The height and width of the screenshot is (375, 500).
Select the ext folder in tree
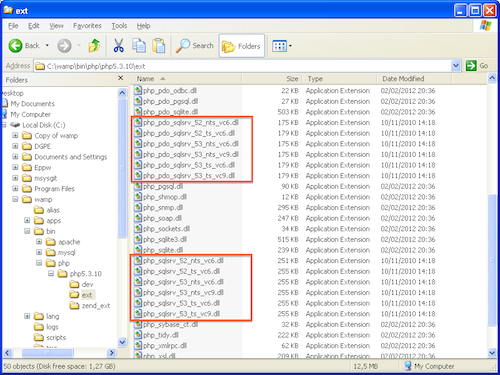[87, 295]
